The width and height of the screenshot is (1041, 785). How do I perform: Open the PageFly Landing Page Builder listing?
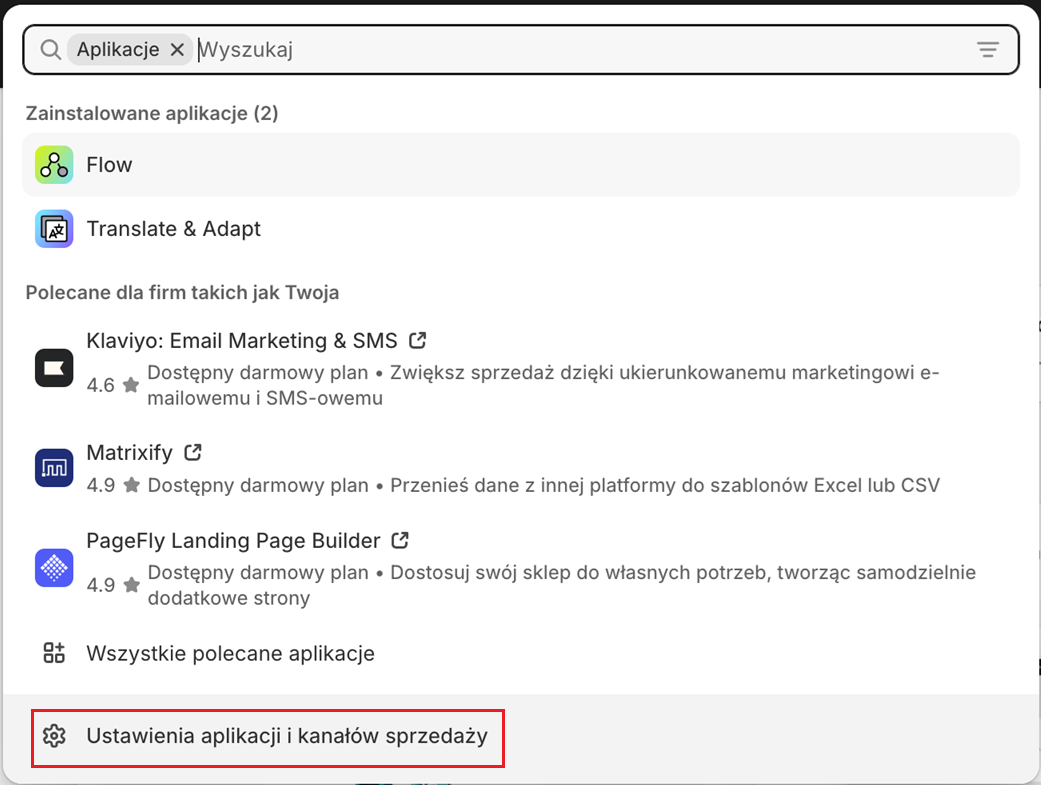[233, 541]
